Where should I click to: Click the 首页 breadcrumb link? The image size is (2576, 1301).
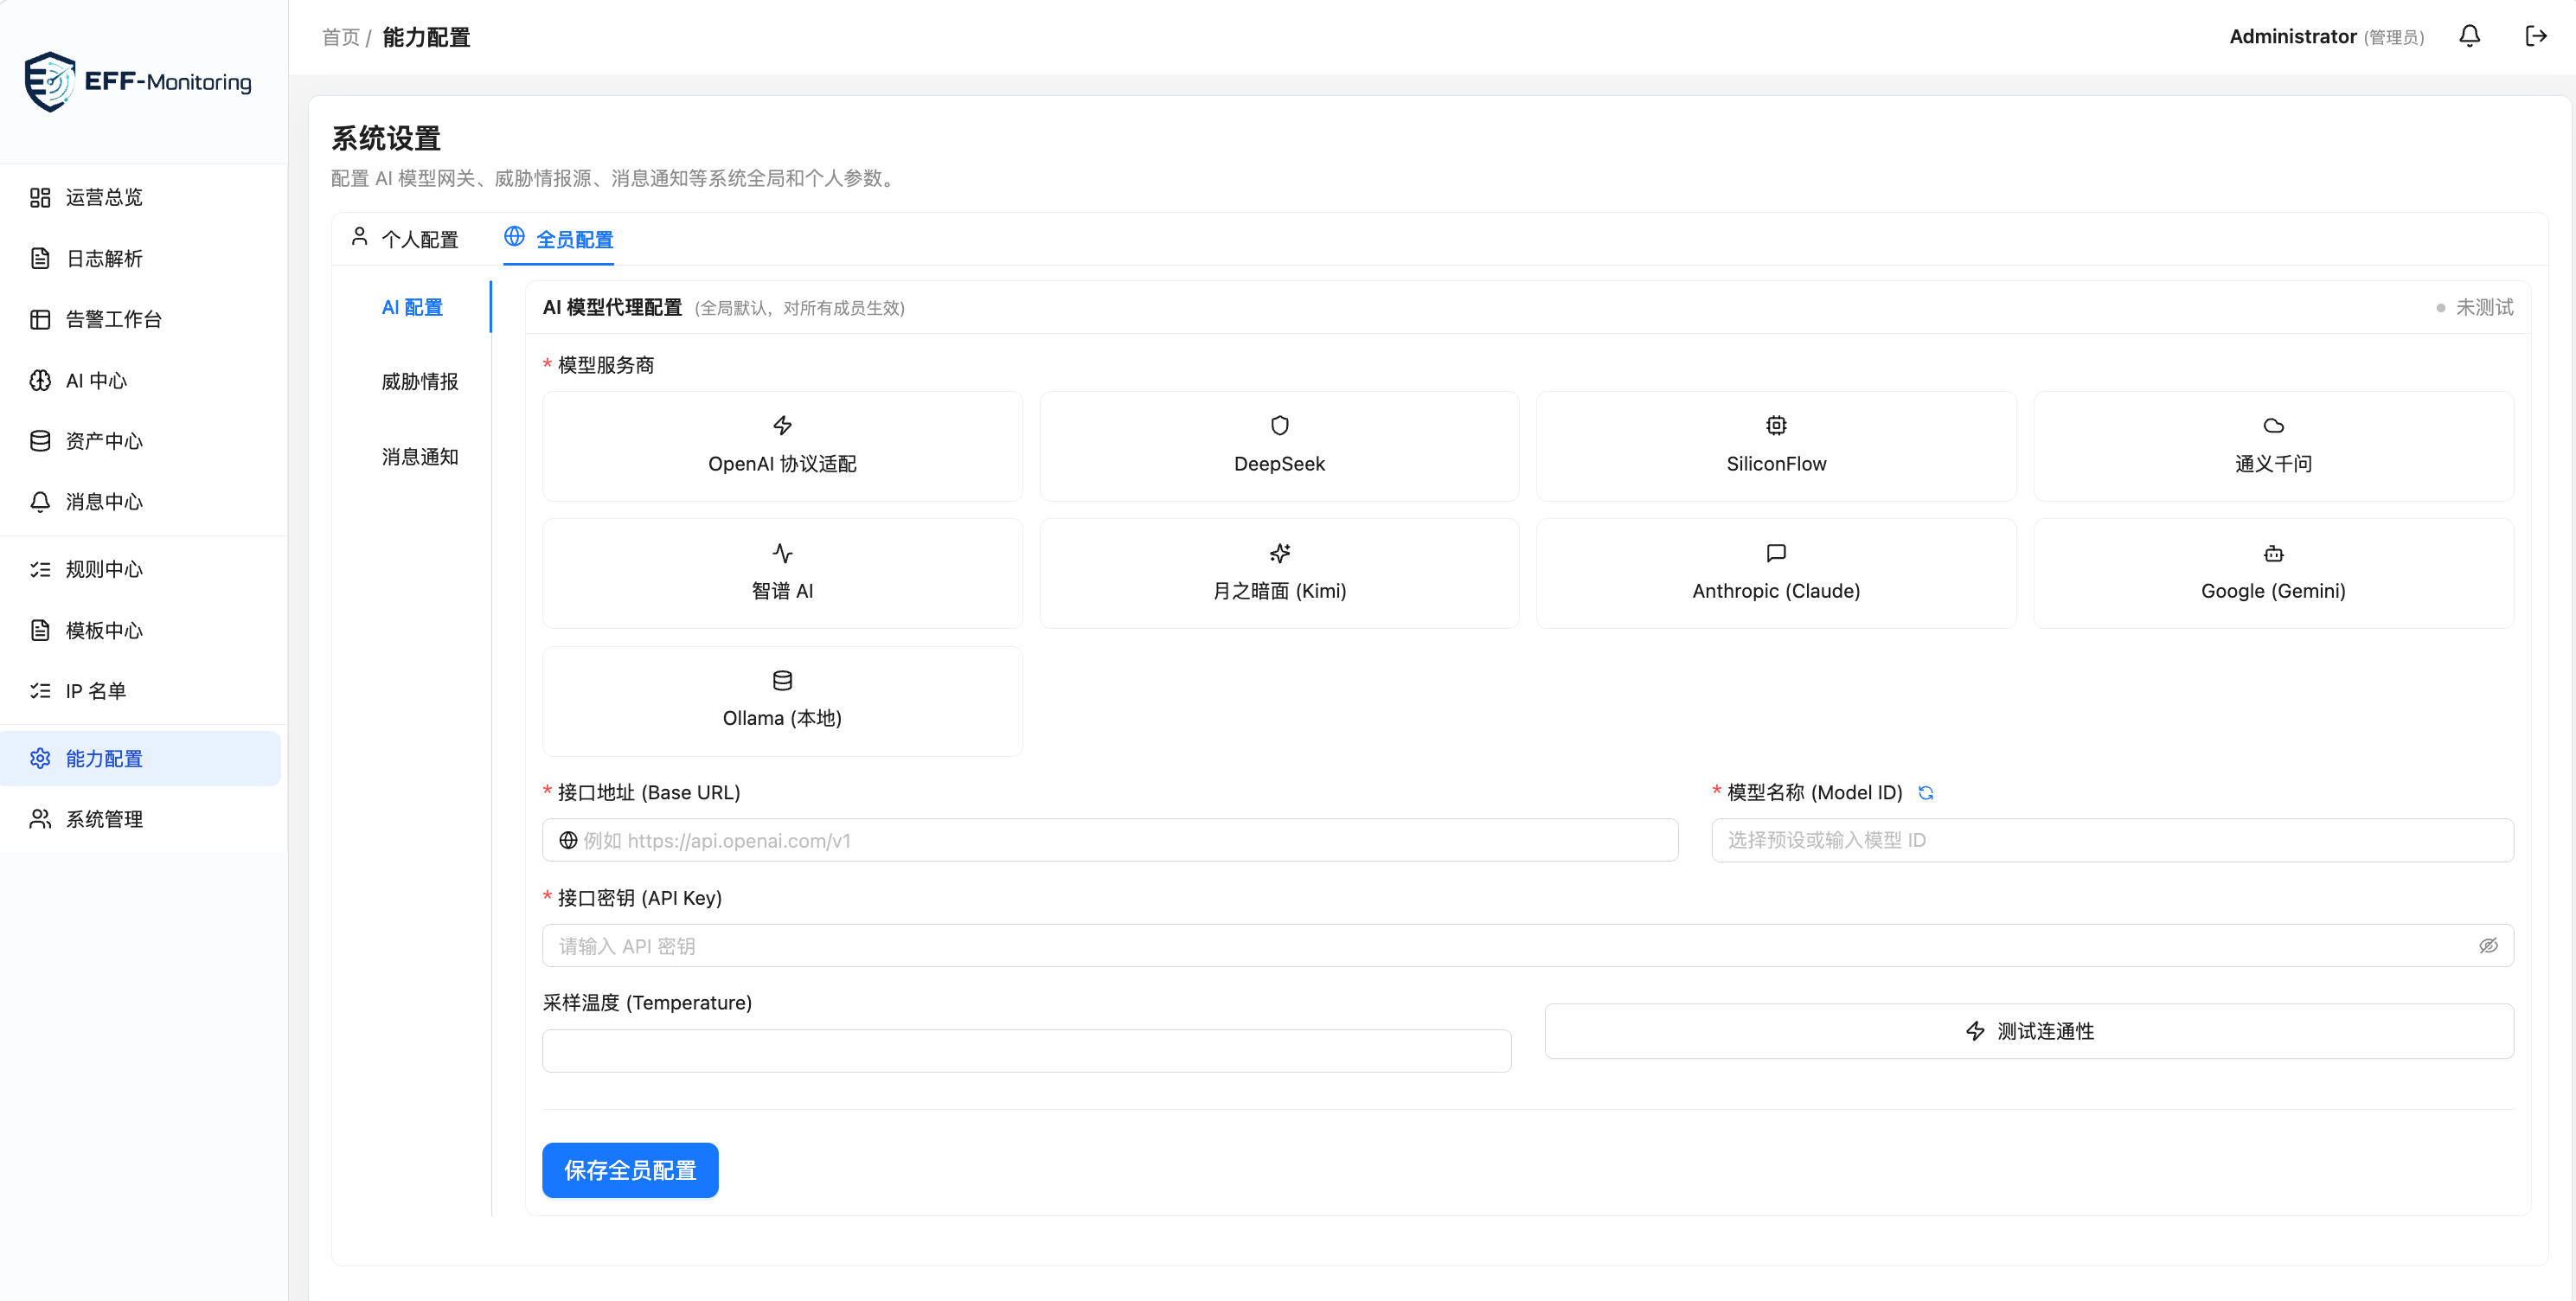(x=340, y=37)
